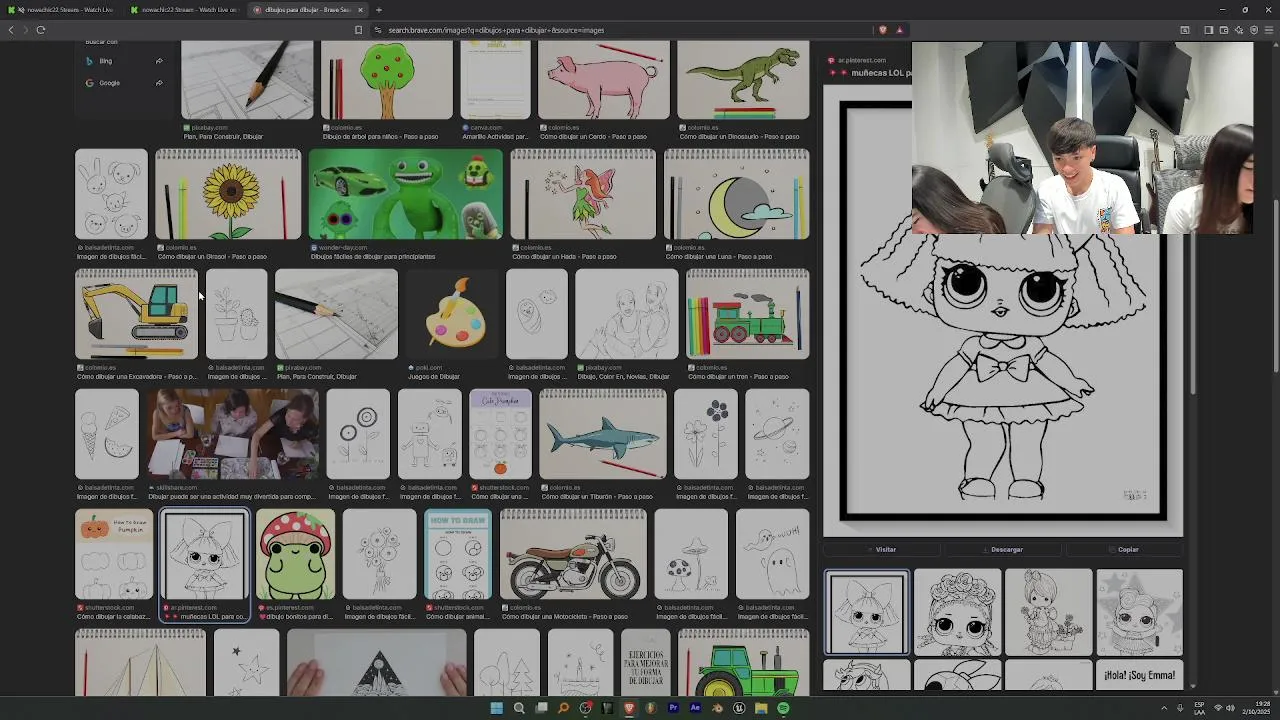Open File Explorer from the taskbar
Screen dimensions: 1280x720
coord(761,708)
